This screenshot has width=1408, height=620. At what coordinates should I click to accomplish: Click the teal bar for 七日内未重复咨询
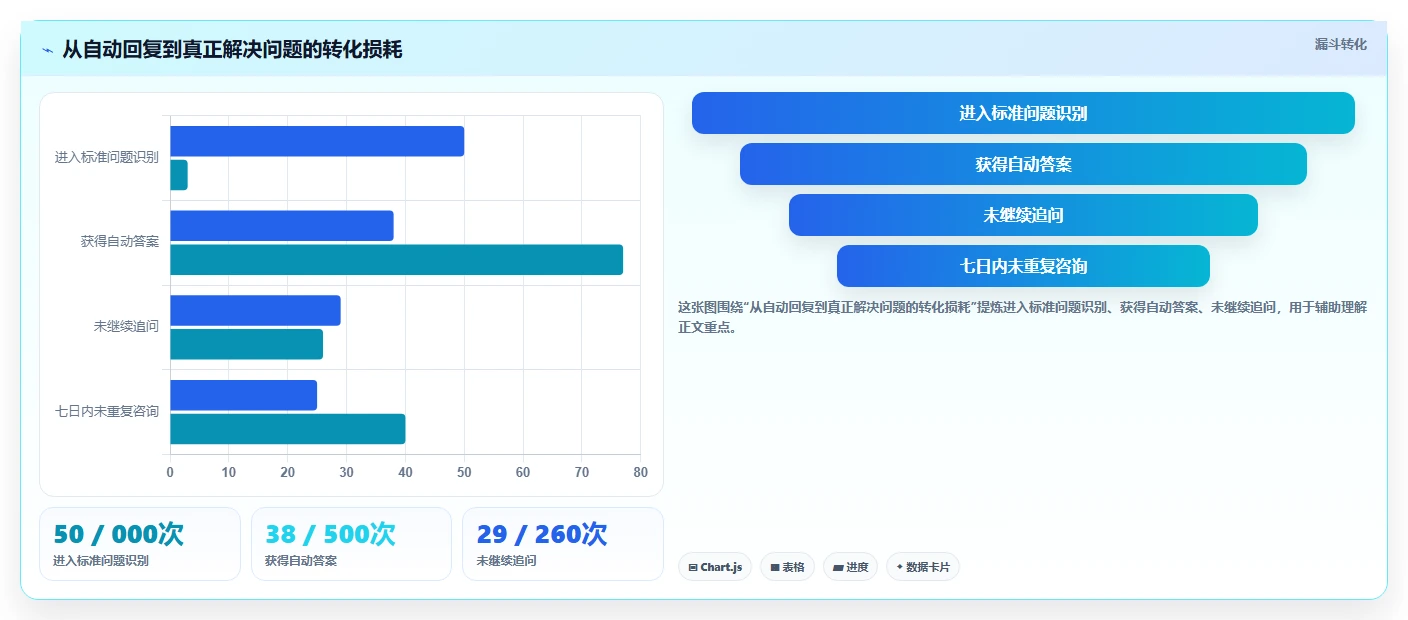click(x=287, y=429)
